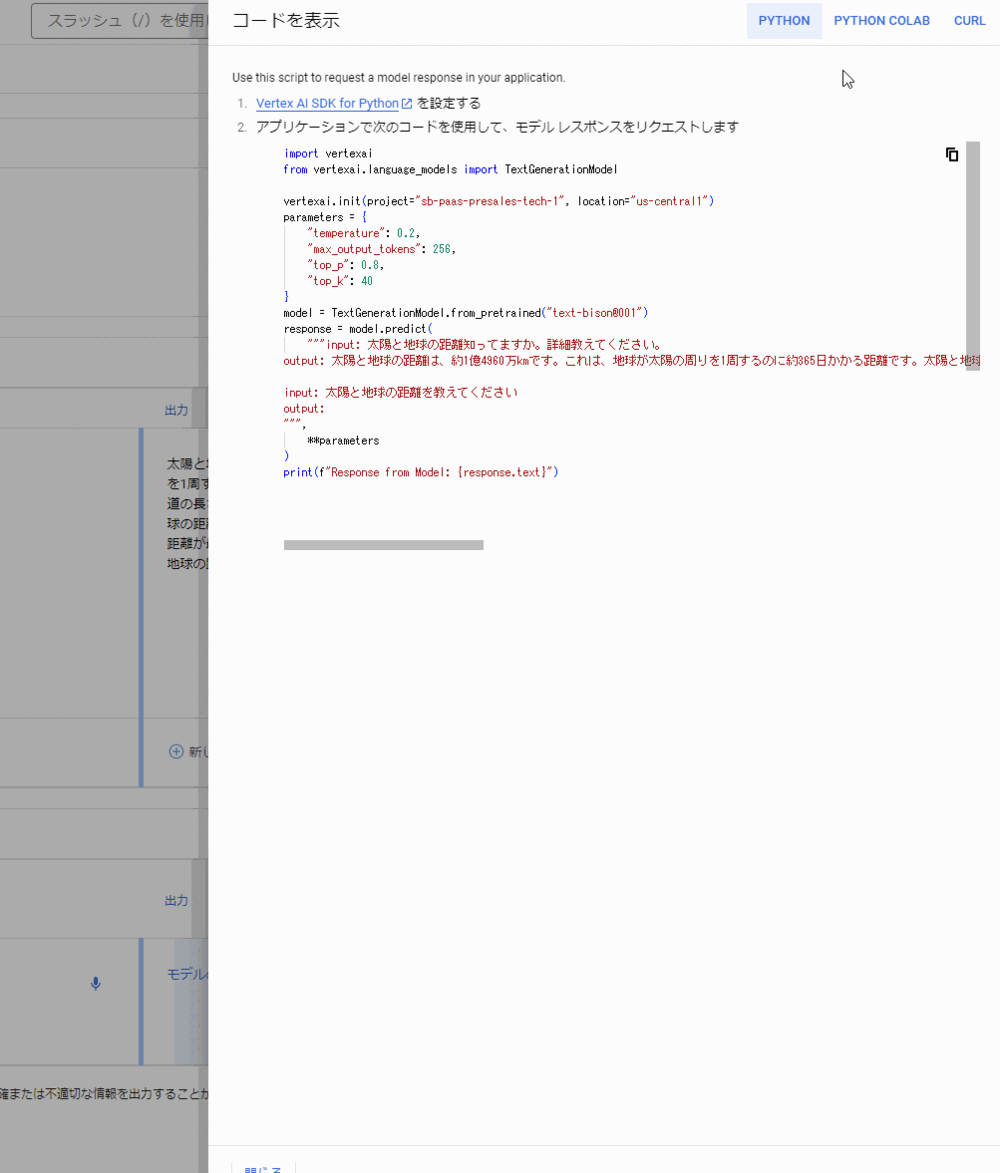1000x1173 pixels.
Task: Click the 閉じる button to close the dialog
Action: pyautogui.click(x=262, y=1168)
